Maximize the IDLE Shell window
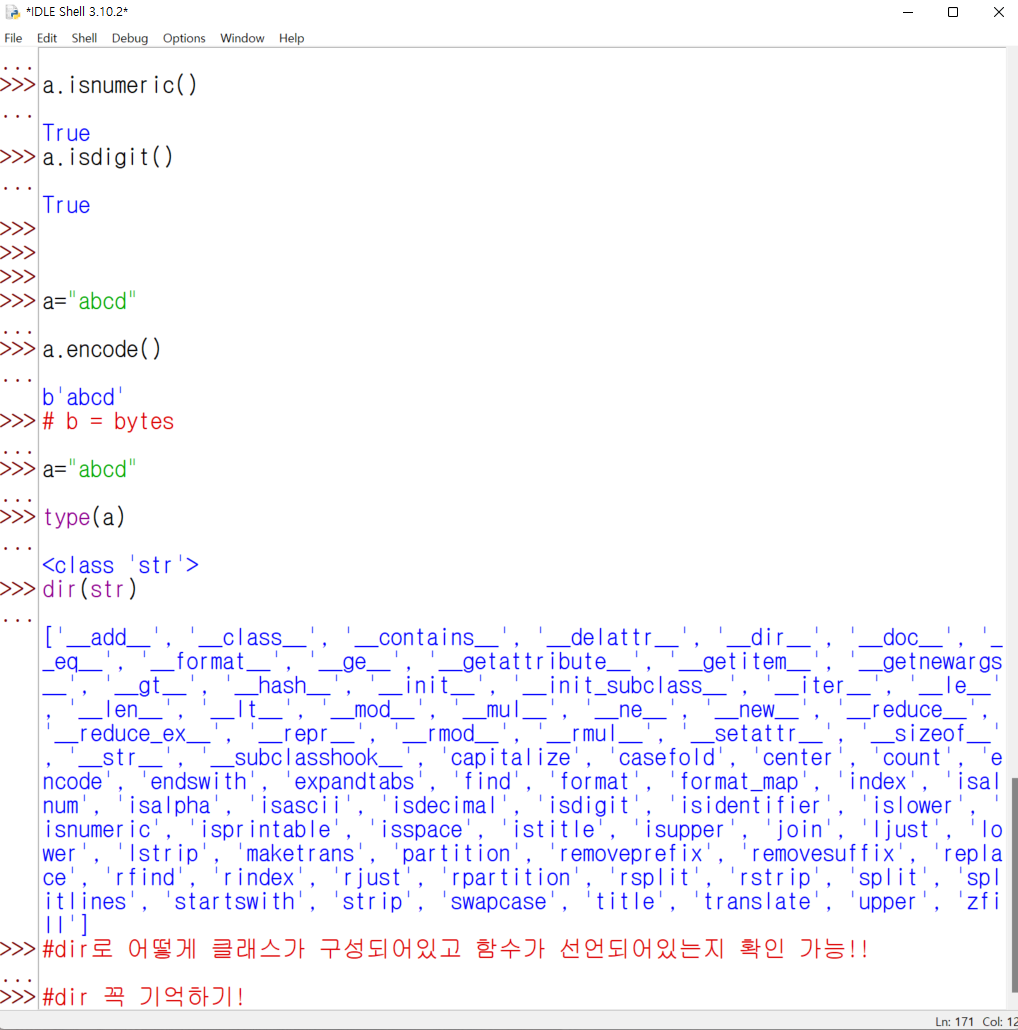 pos(953,12)
